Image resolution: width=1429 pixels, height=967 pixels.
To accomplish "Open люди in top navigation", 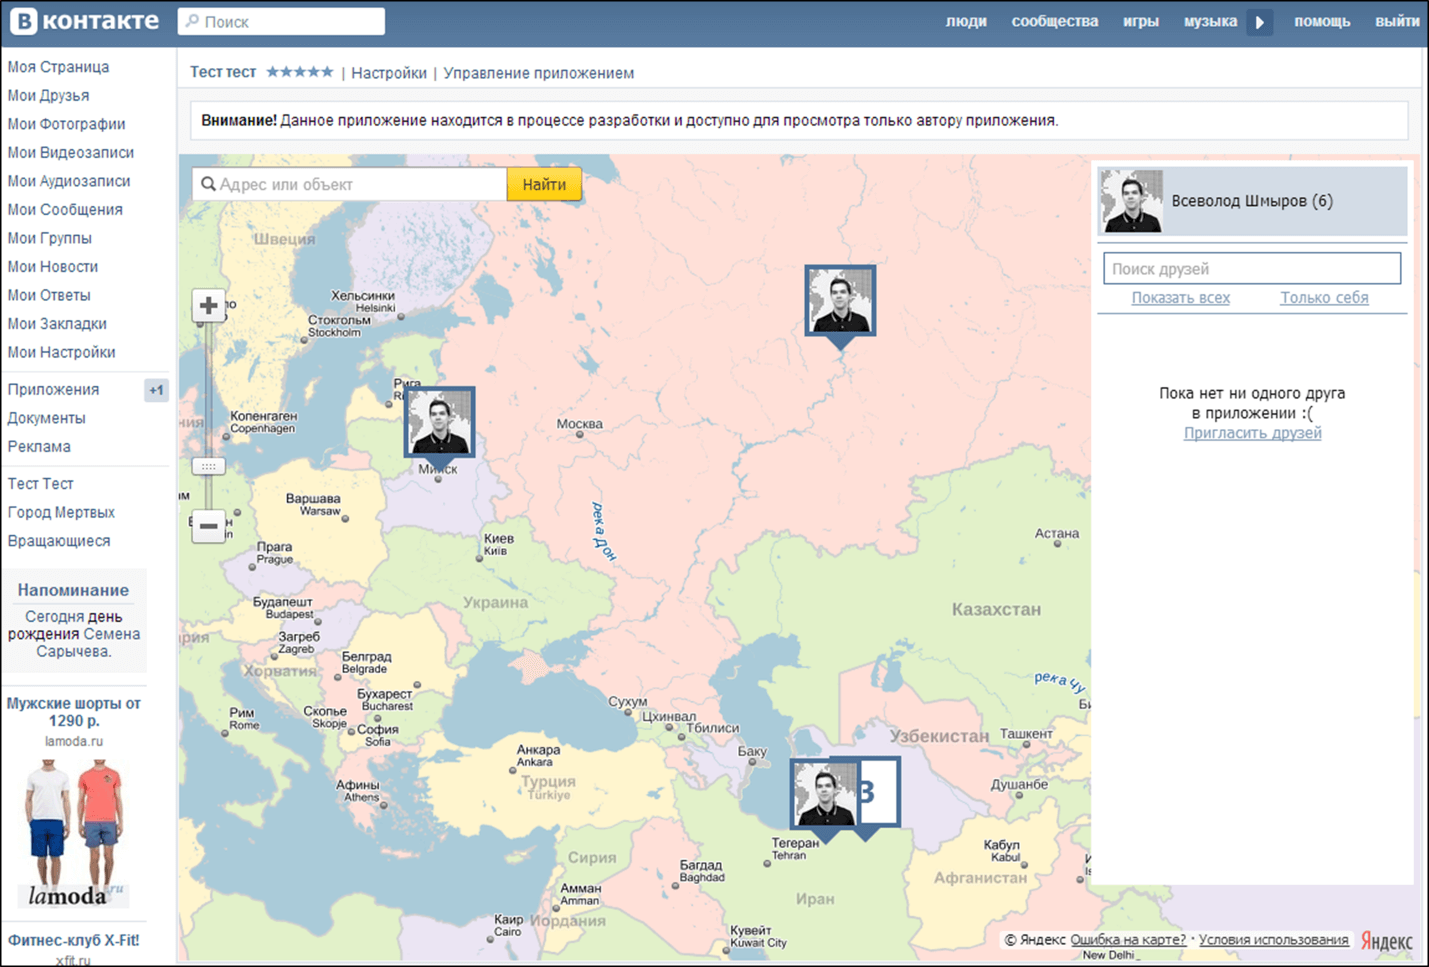I will pos(966,21).
